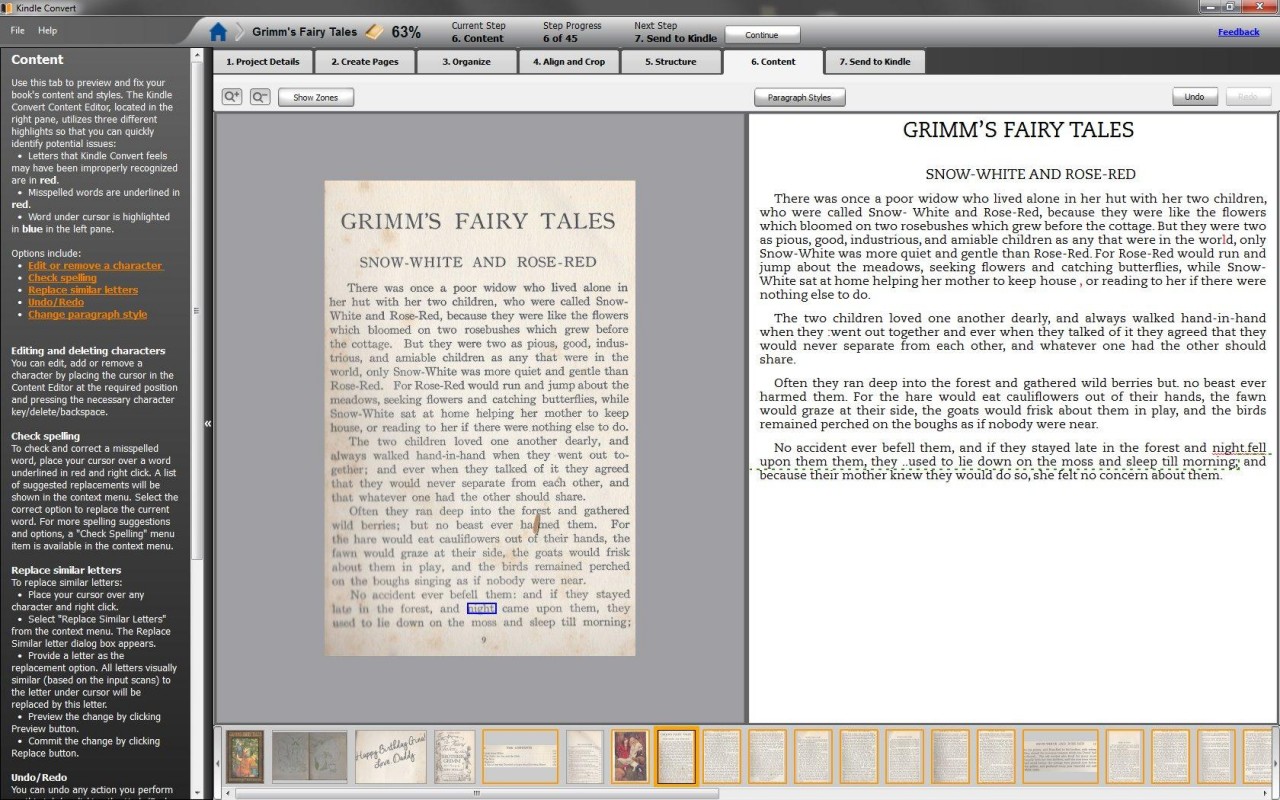Screen dimensions: 1280x800
Task: Click the zoom in magnifier icon
Action: [x=232, y=97]
